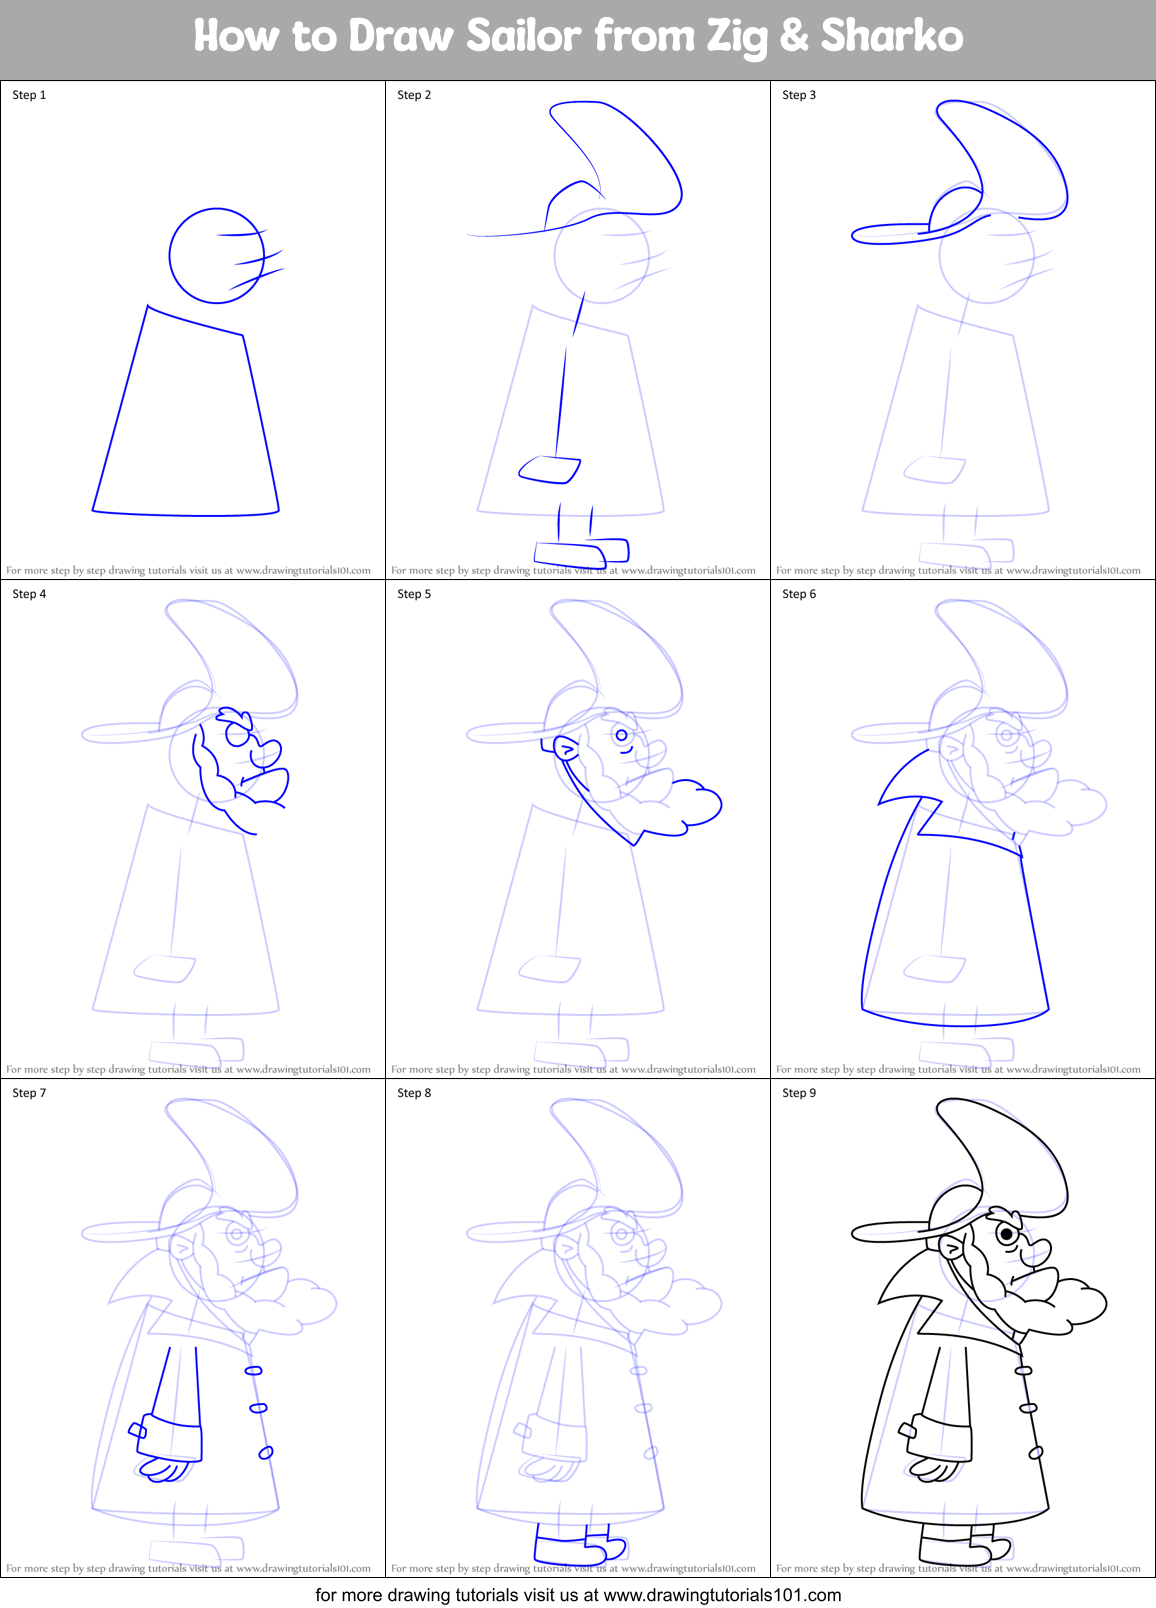Open the Step 5 drawing with beard

[578, 829]
